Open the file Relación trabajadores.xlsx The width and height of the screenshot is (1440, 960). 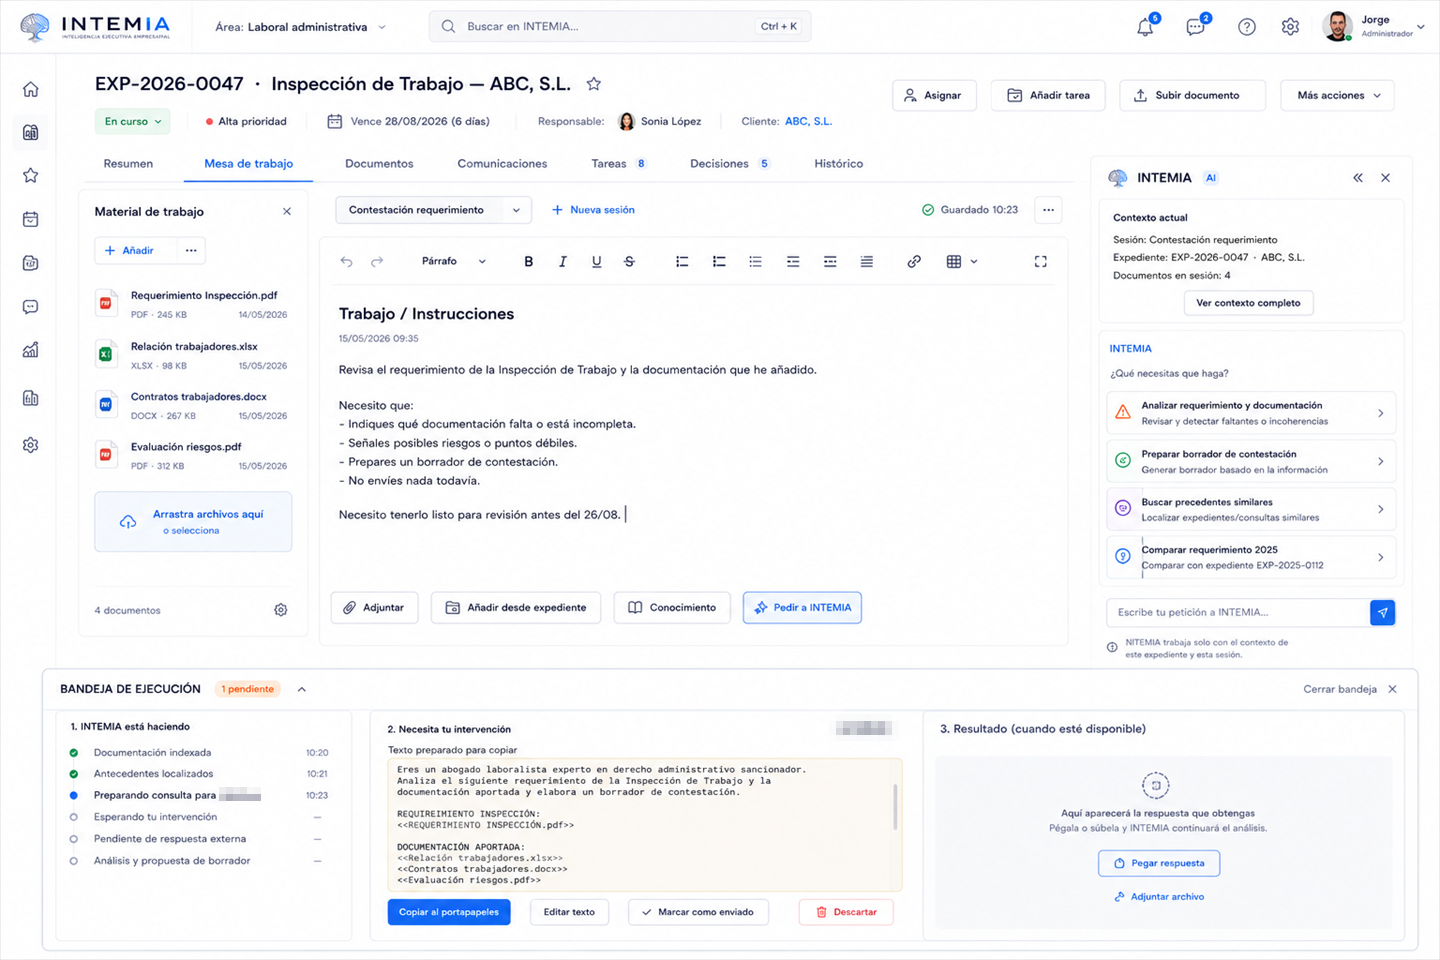point(191,355)
